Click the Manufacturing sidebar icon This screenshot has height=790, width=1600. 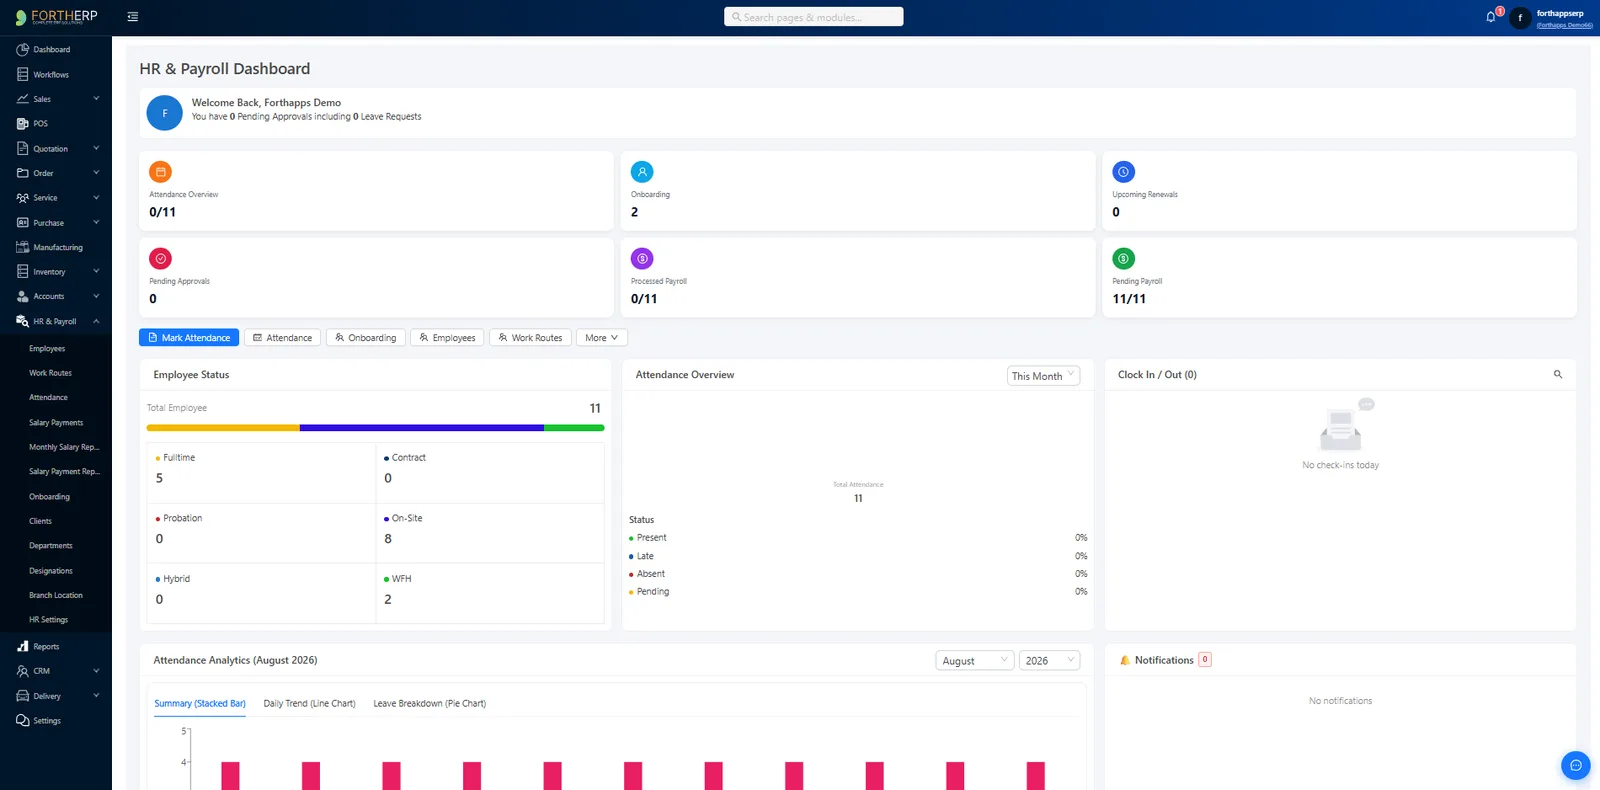[22, 247]
